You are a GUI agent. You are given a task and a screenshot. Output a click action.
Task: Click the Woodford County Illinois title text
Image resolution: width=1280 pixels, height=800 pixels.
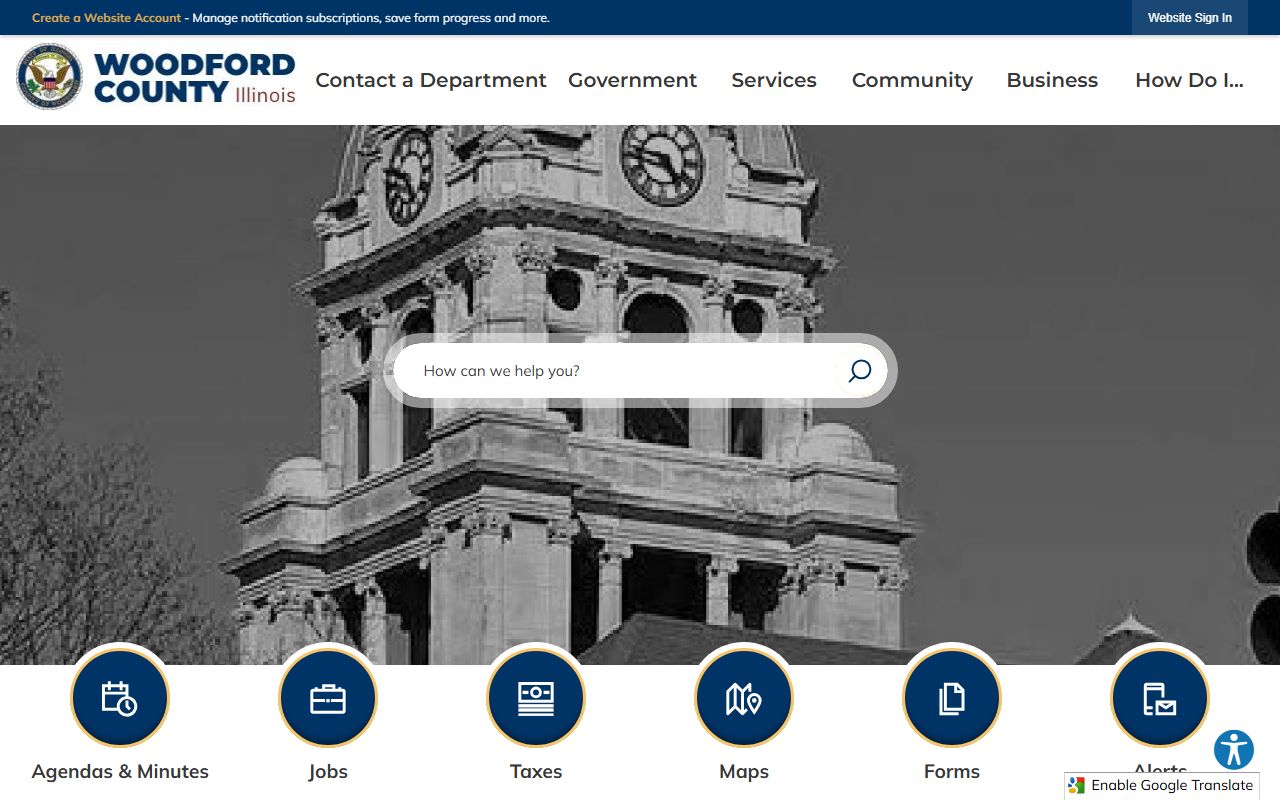[x=195, y=78]
